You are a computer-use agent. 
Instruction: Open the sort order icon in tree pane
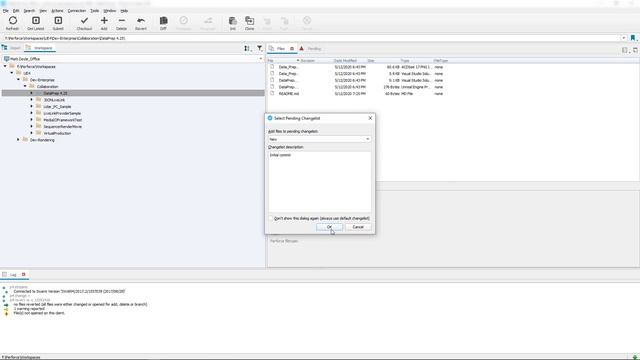(248, 48)
